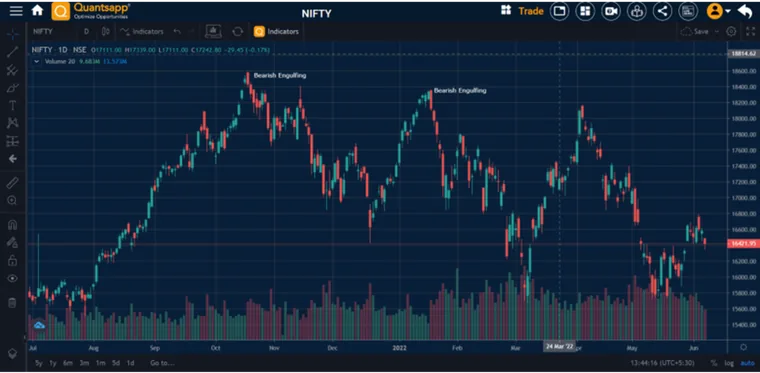The image size is (760, 373).
Task: Select the XABCD patterns tool
Action: pyautogui.click(x=12, y=123)
